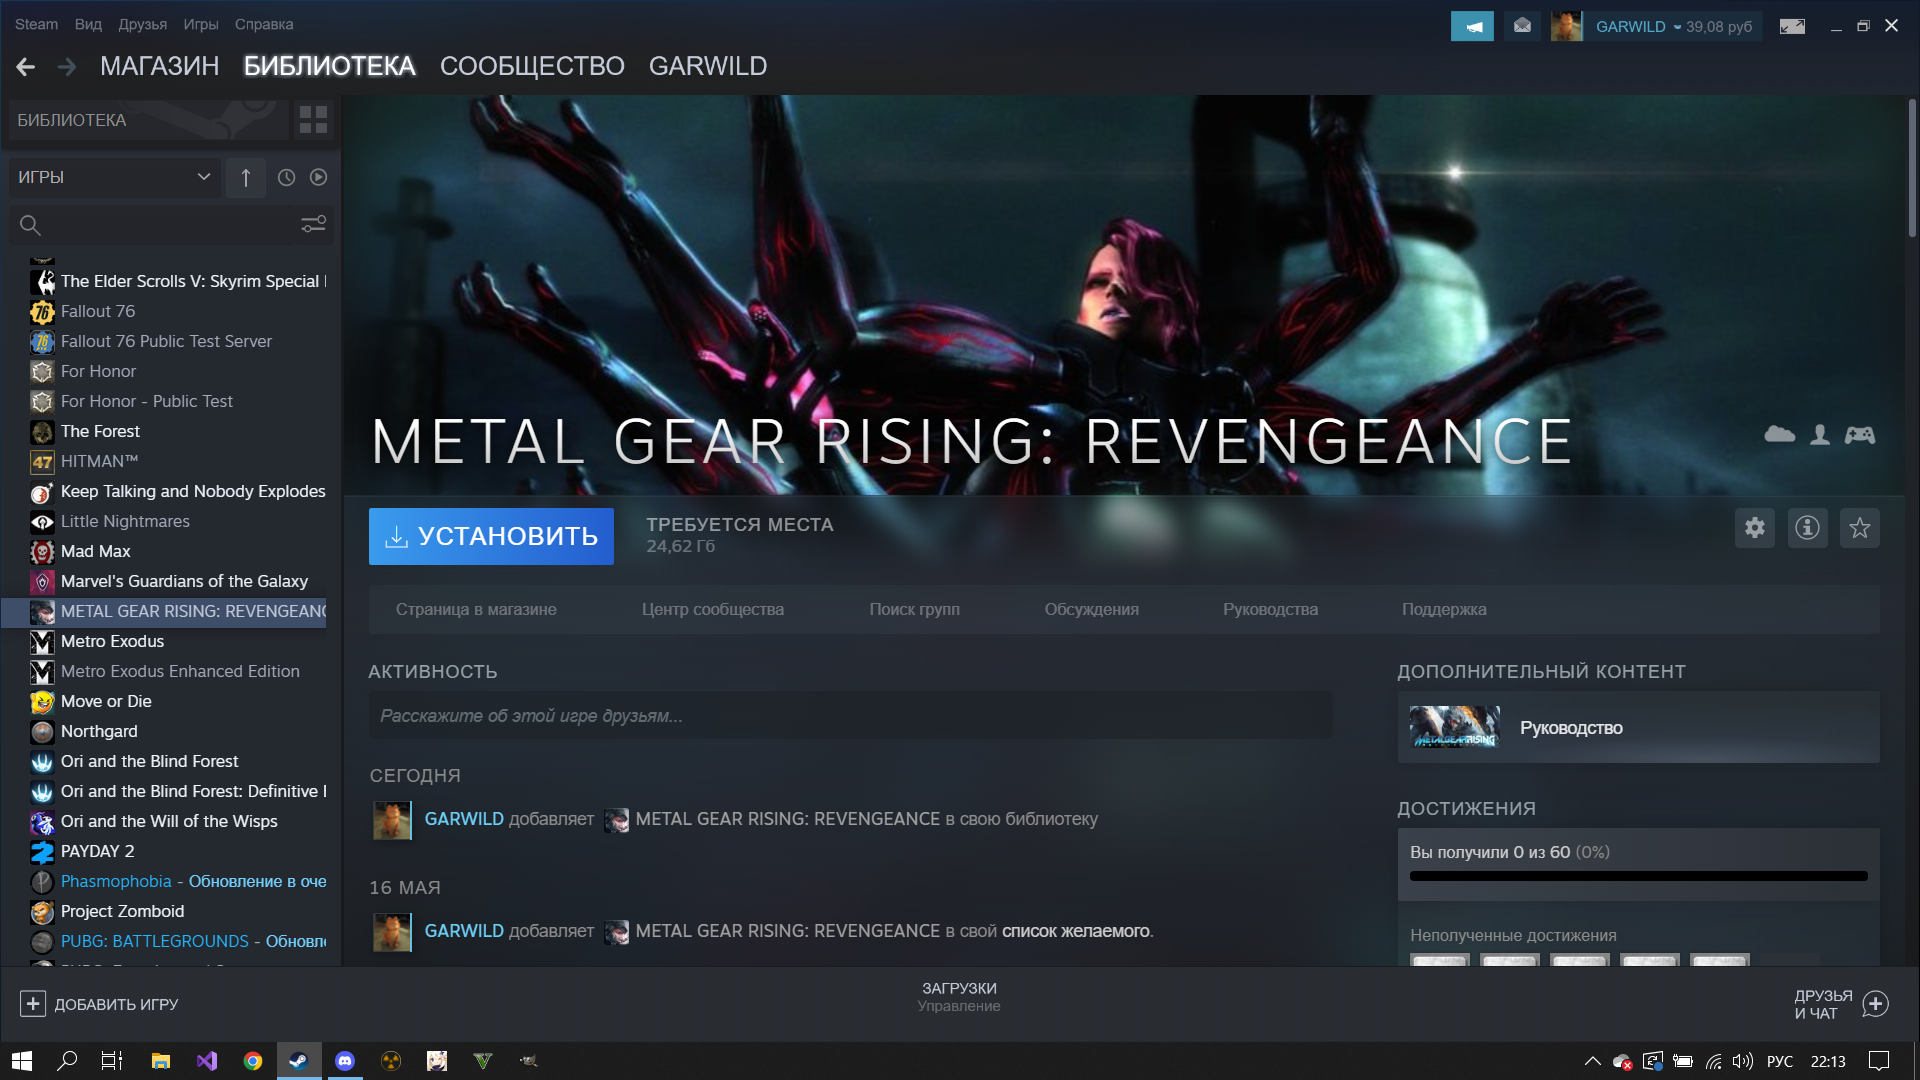Viewport: 1920px width, 1080px height.
Task: Navigate to МАГАЗИН section
Action: click(x=160, y=66)
